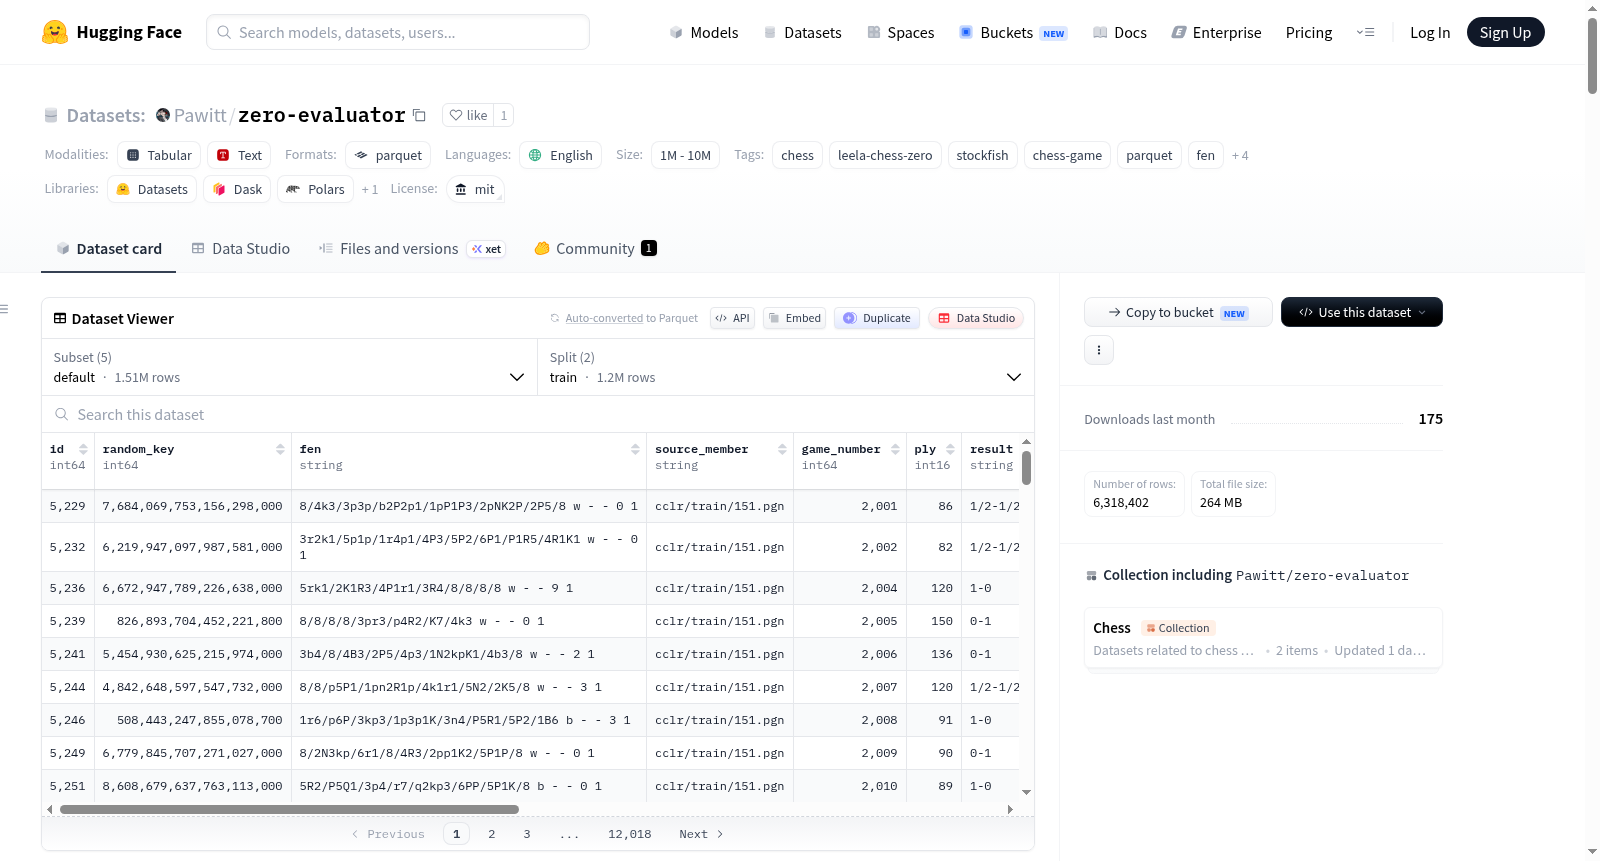
Task: Open the Docs page
Action: [x=1119, y=32]
